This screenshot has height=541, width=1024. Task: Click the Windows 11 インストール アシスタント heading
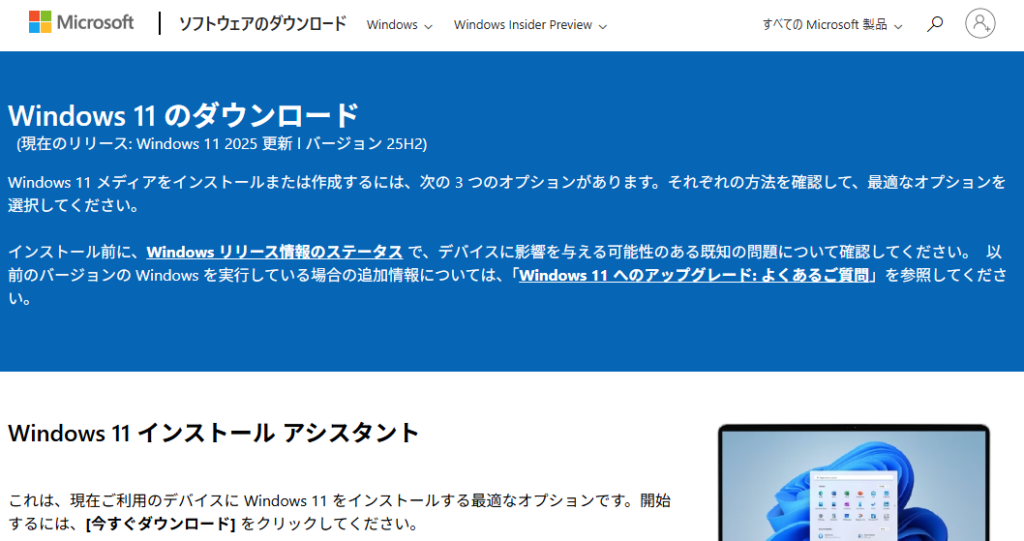(x=213, y=433)
